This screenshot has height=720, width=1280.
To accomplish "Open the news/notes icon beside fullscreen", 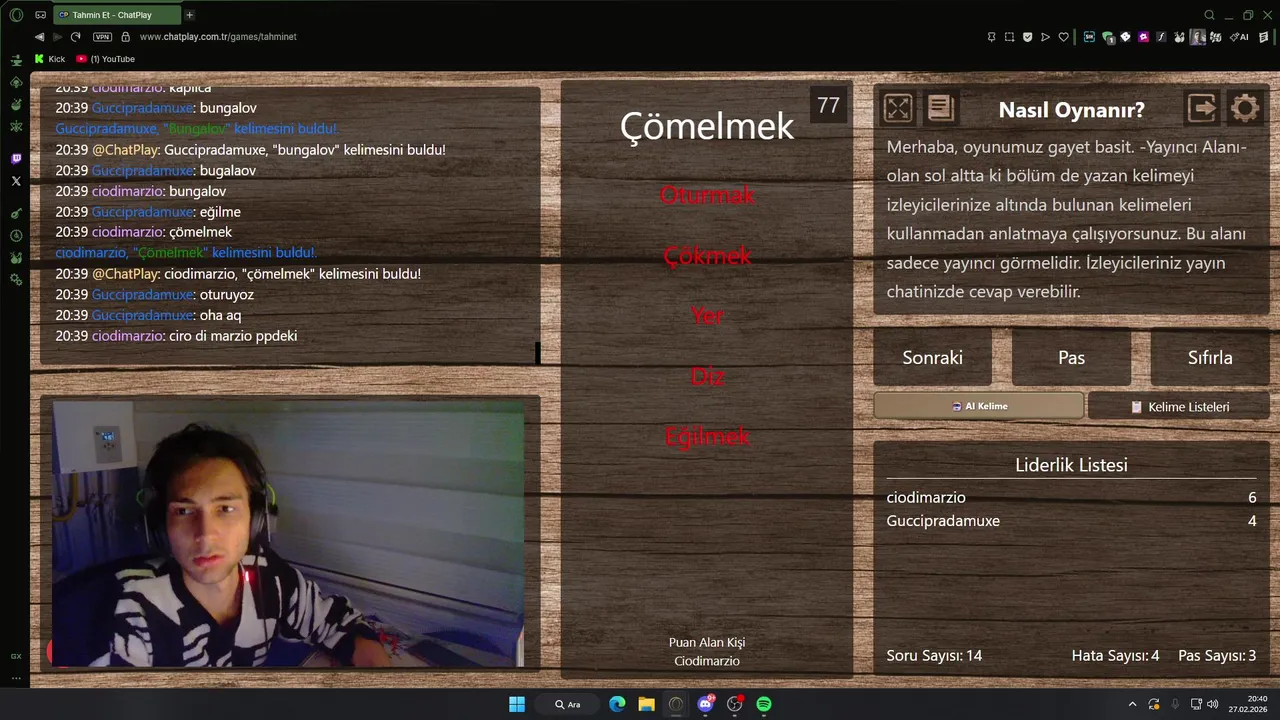I will (941, 108).
